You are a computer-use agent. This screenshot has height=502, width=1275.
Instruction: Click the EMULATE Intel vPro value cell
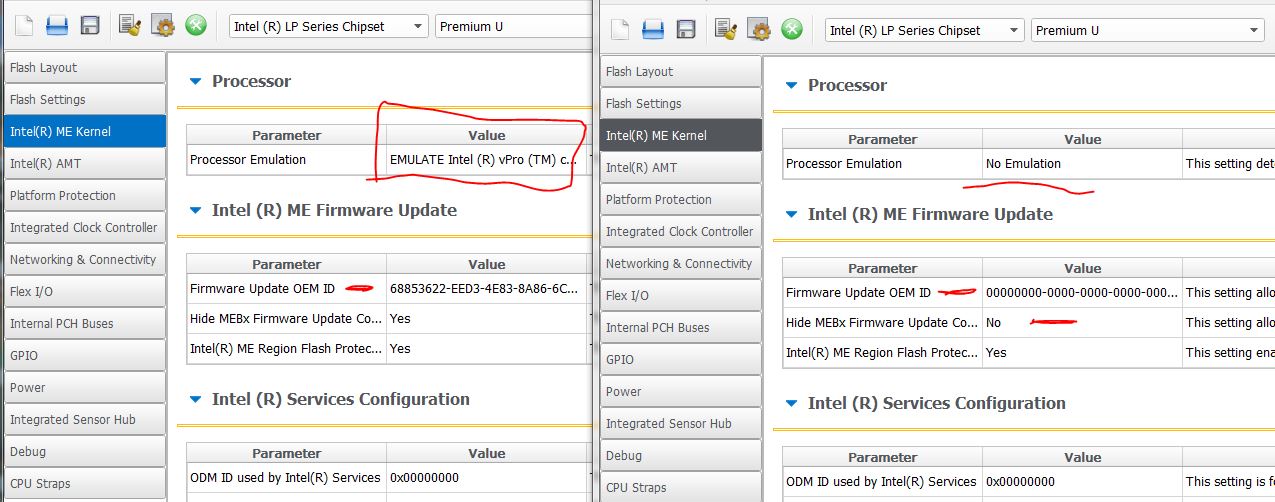coord(486,160)
